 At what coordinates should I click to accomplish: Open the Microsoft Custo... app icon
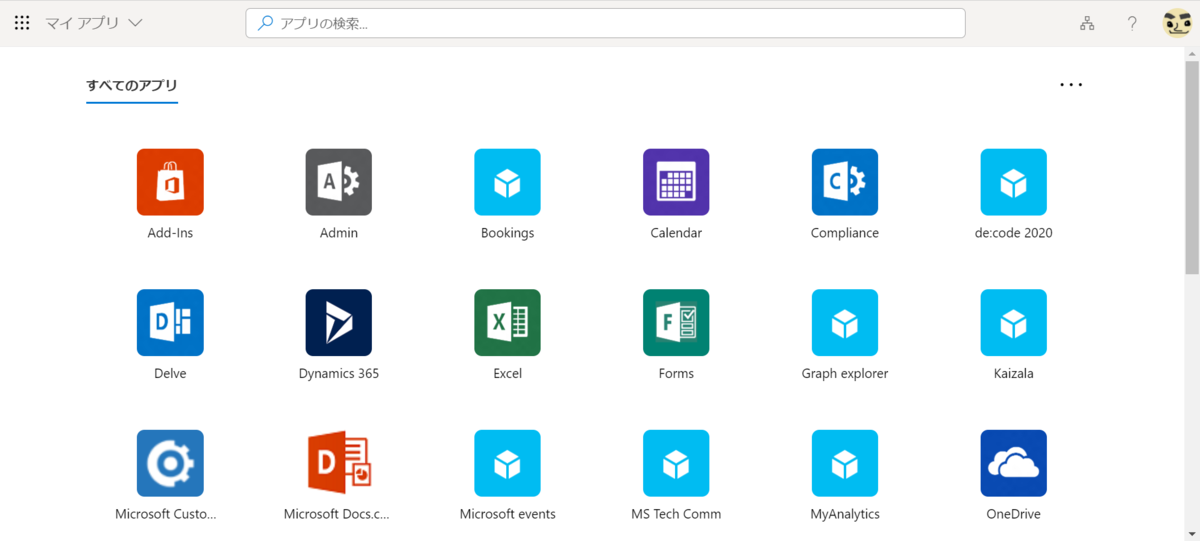(170, 464)
